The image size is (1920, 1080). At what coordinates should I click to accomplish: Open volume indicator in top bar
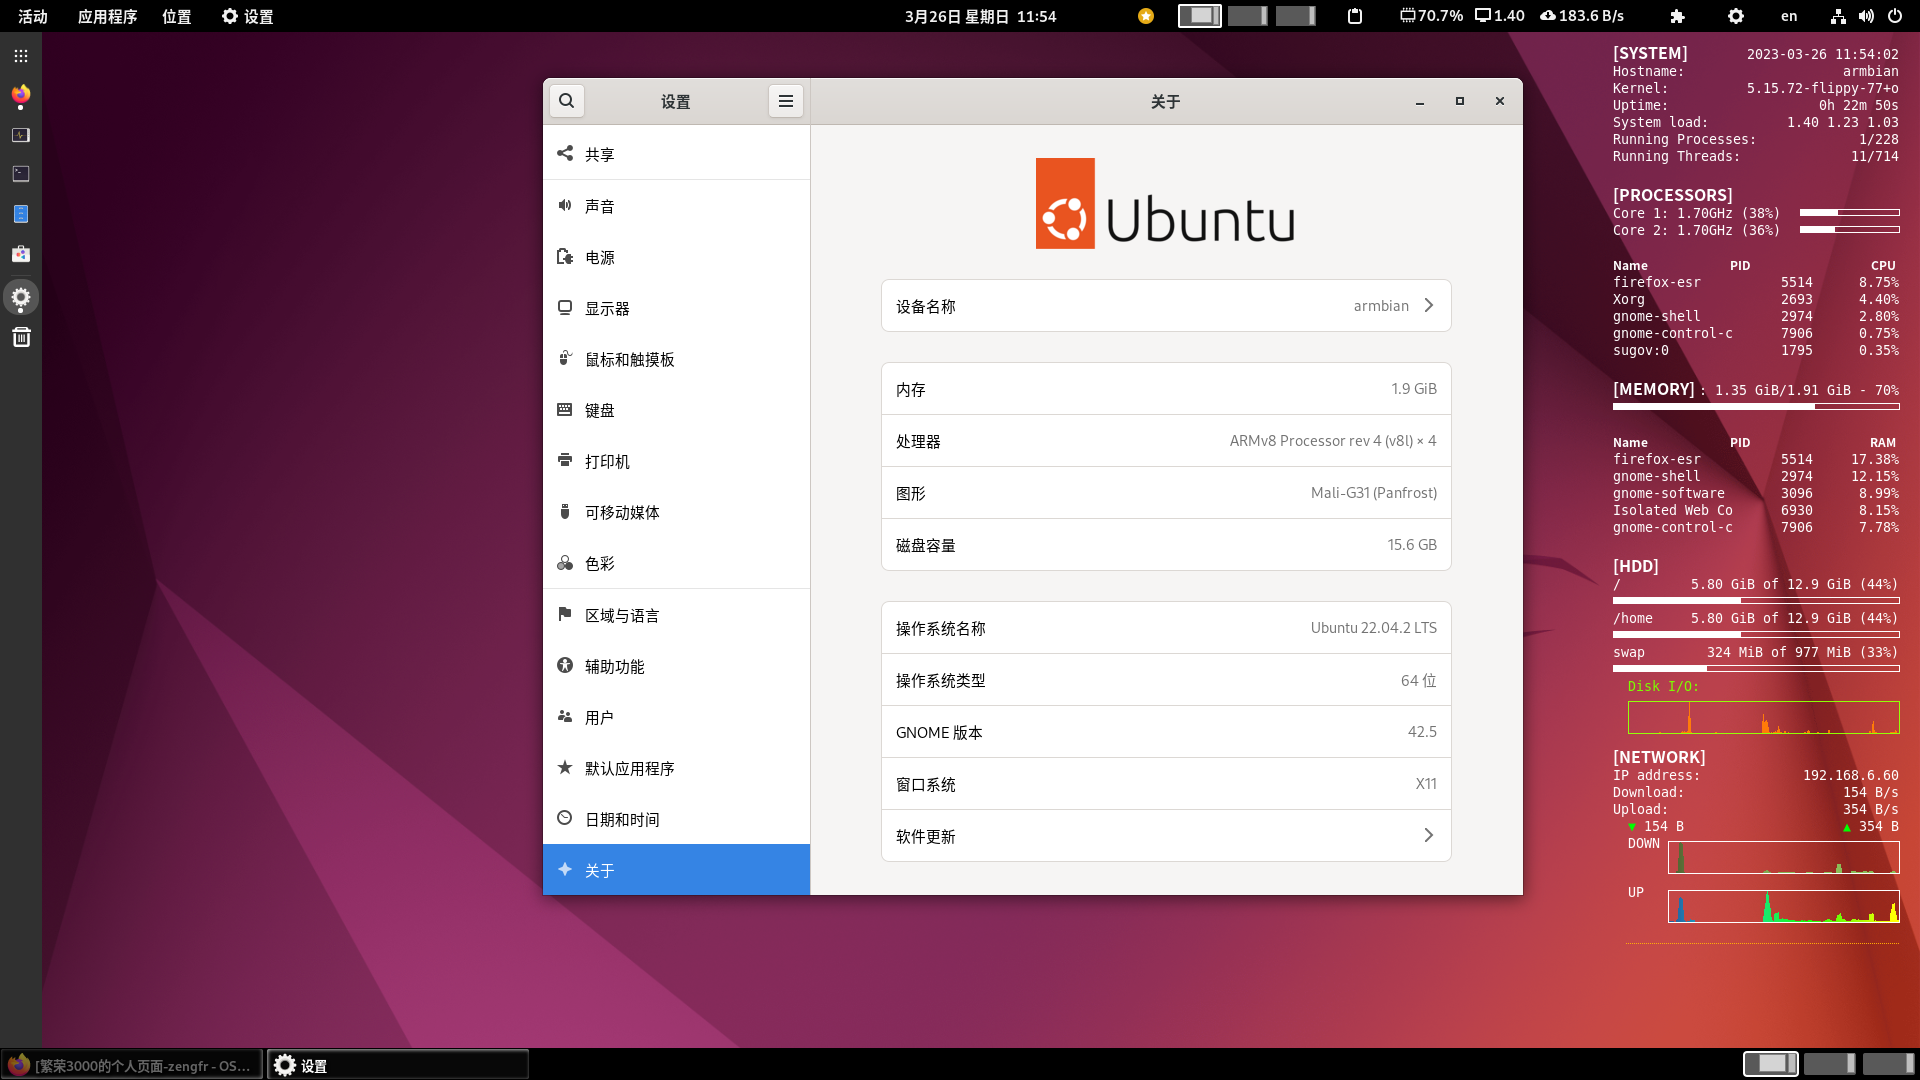pyautogui.click(x=1866, y=16)
